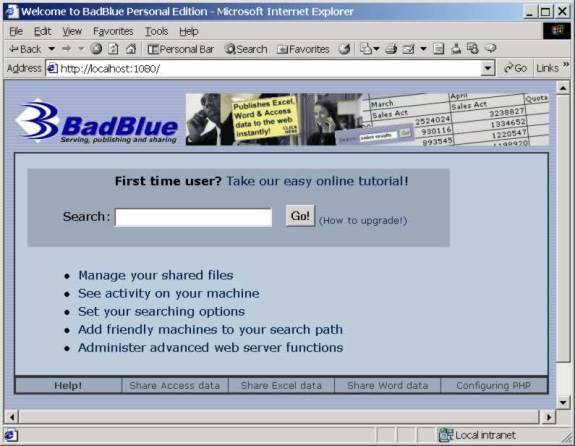575x446 pixels.
Task: Open the File menu
Action: tap(16, 32)
